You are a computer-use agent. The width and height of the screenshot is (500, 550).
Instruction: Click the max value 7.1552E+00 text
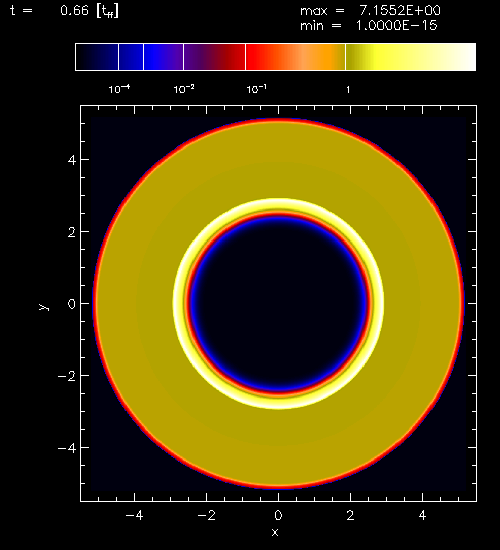(400, 11)
